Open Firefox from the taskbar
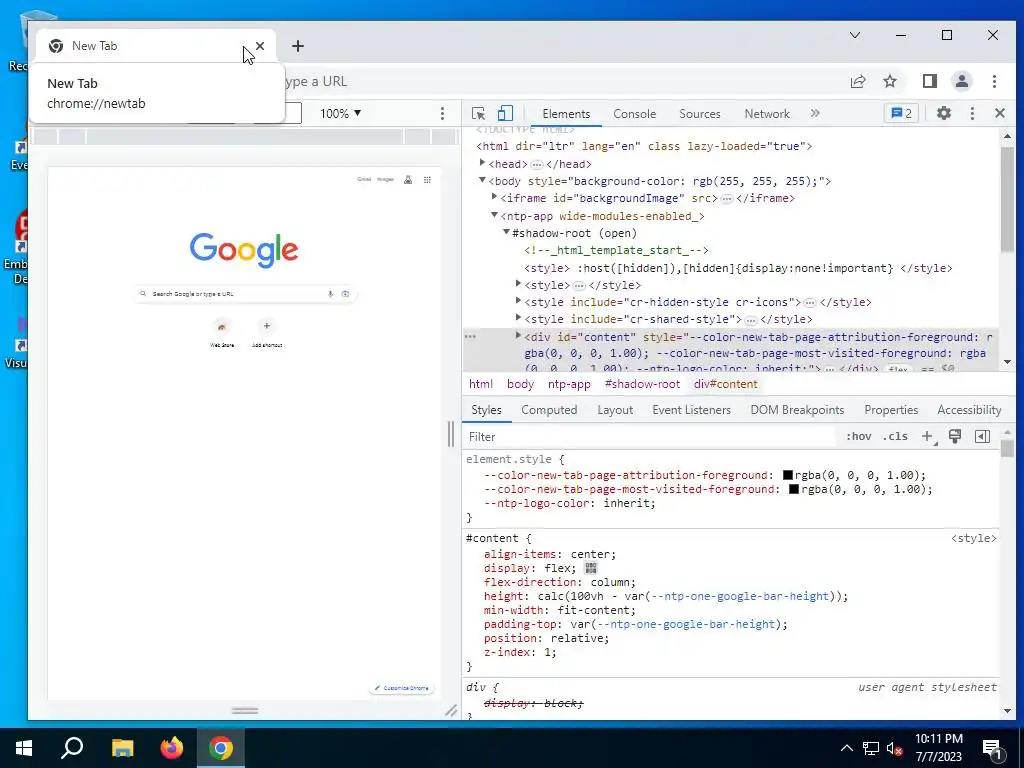The width and height of the screenshot is (1024, 768). pos(172,748)
